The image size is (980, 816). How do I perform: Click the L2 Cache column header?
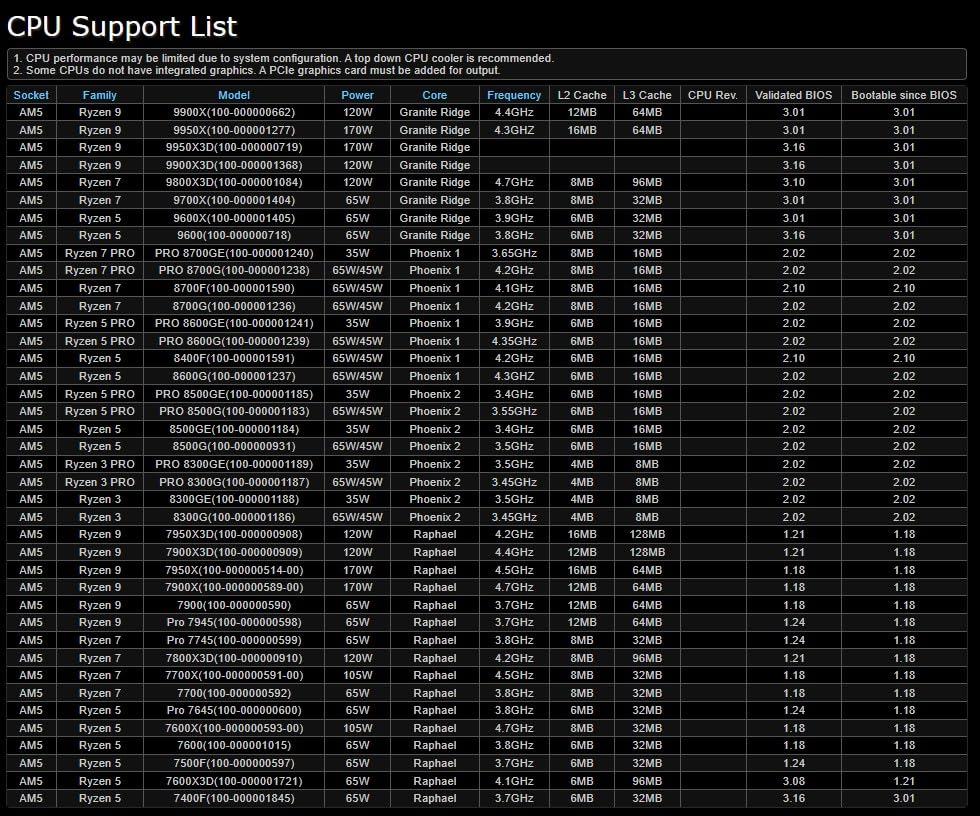pos(582,95)
